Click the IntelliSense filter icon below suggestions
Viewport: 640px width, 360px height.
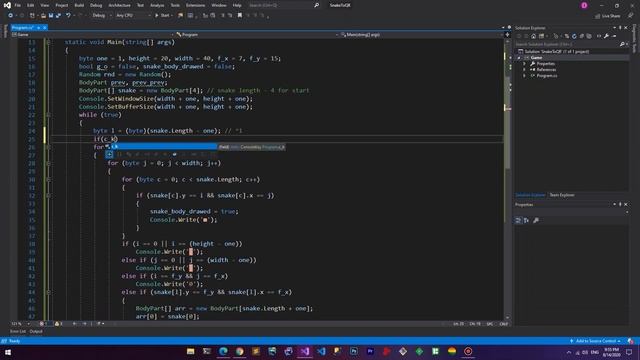109,154
